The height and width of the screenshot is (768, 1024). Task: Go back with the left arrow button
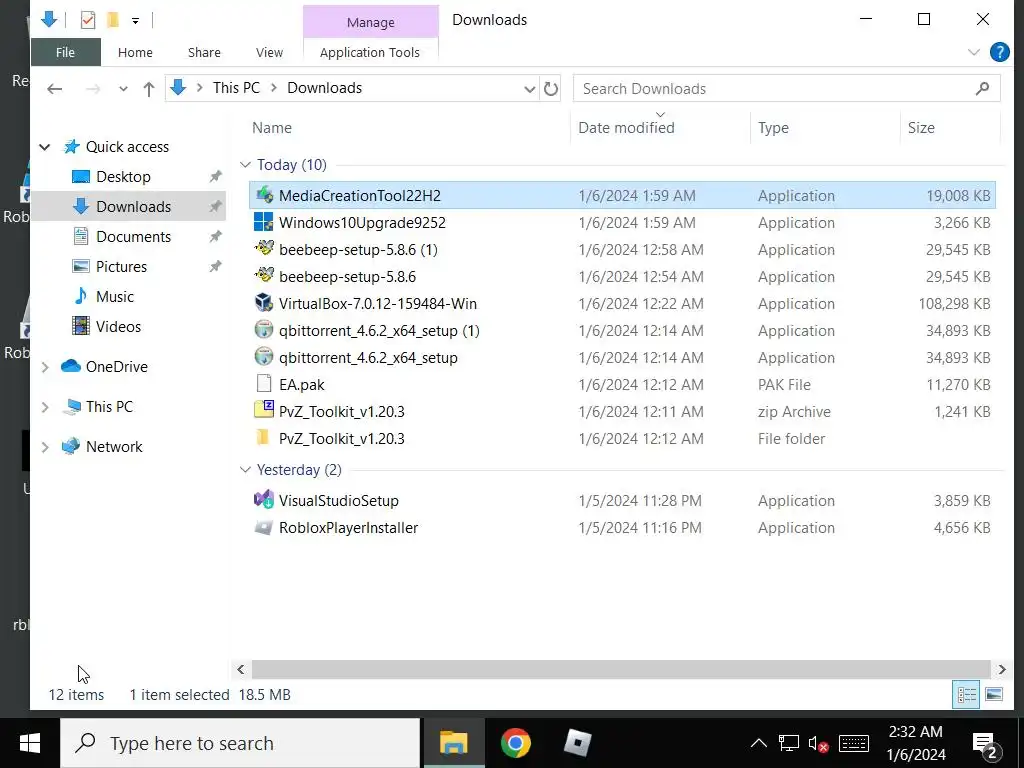55,89
